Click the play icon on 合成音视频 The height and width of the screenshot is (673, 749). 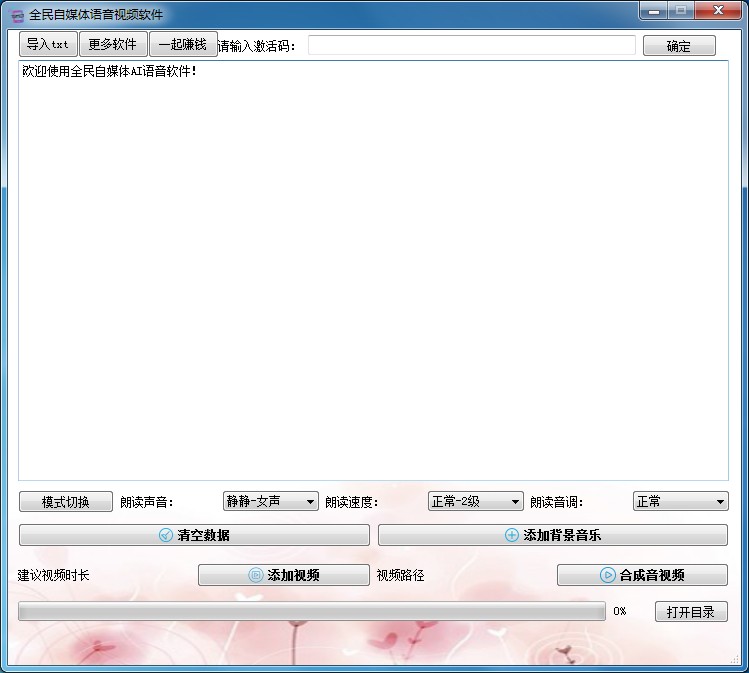coord(607,575)
